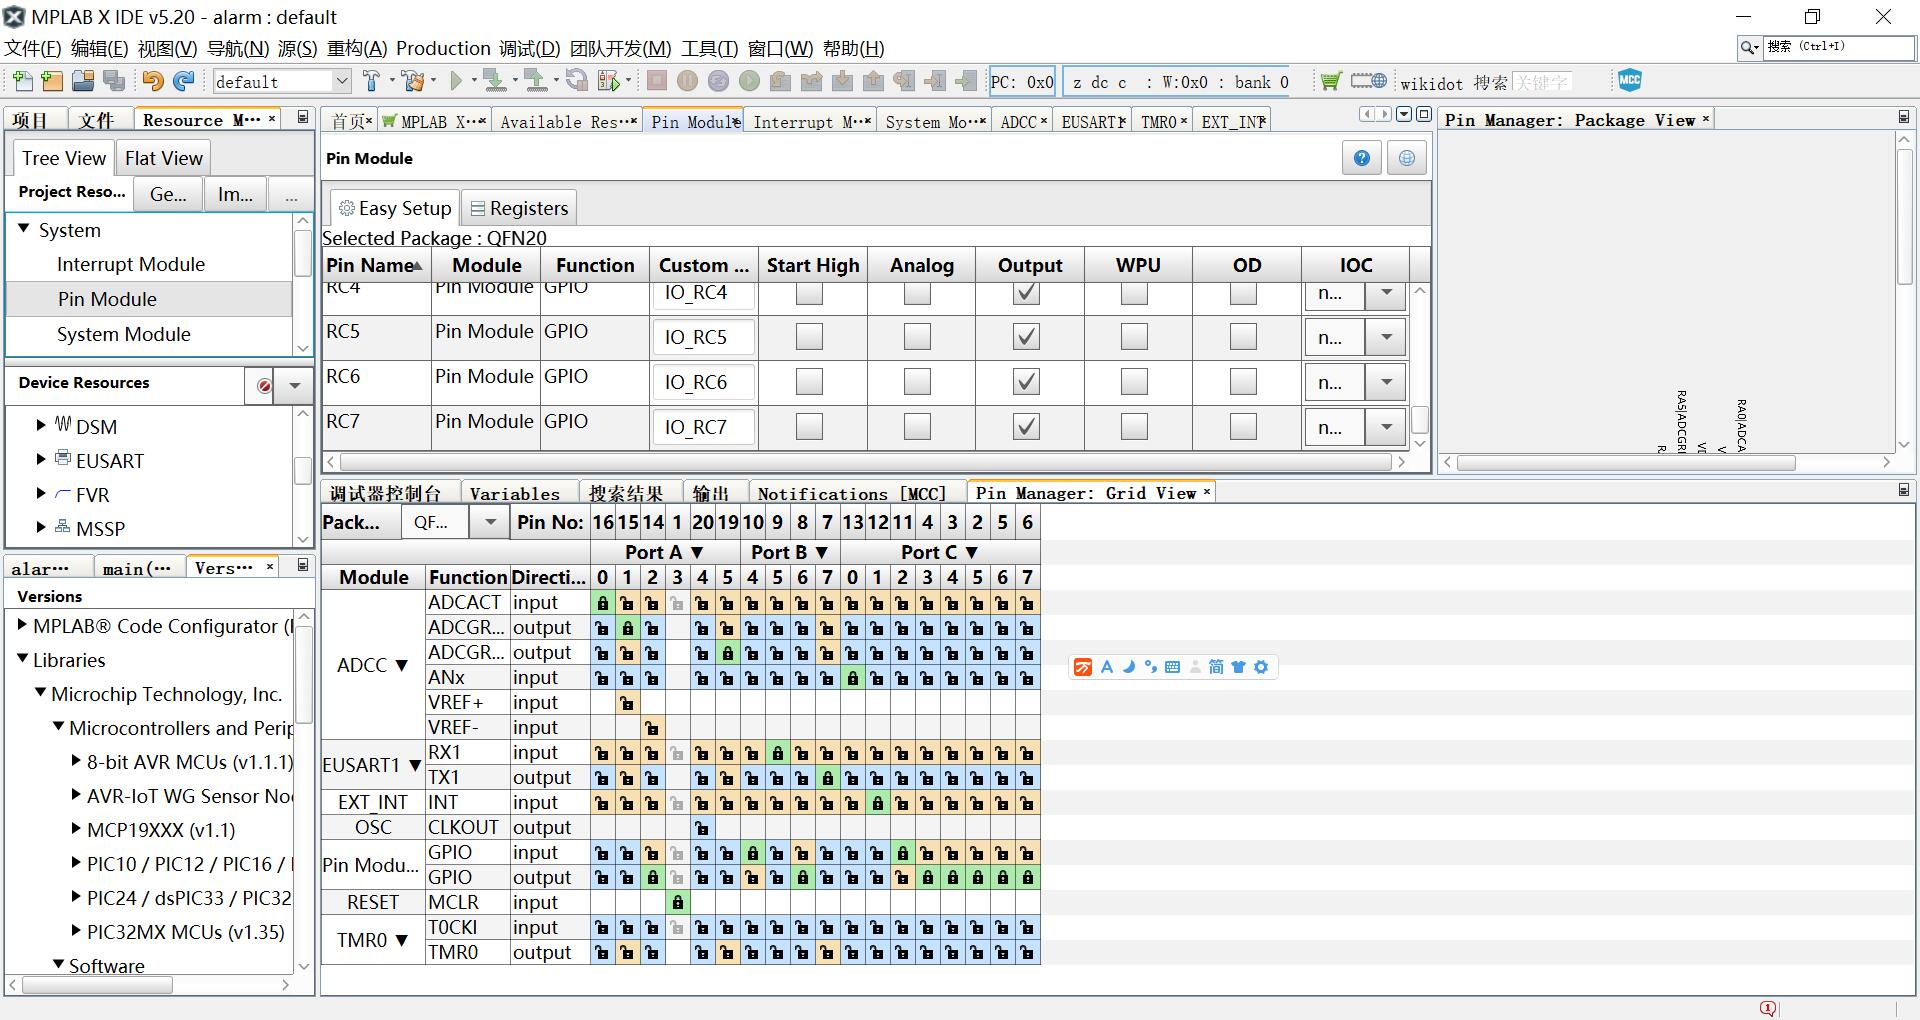This screenshot has height=1020, width=1920.
Task: Uncheck the Output checkbox for RC5
Action: click(x=1026, y=337)
